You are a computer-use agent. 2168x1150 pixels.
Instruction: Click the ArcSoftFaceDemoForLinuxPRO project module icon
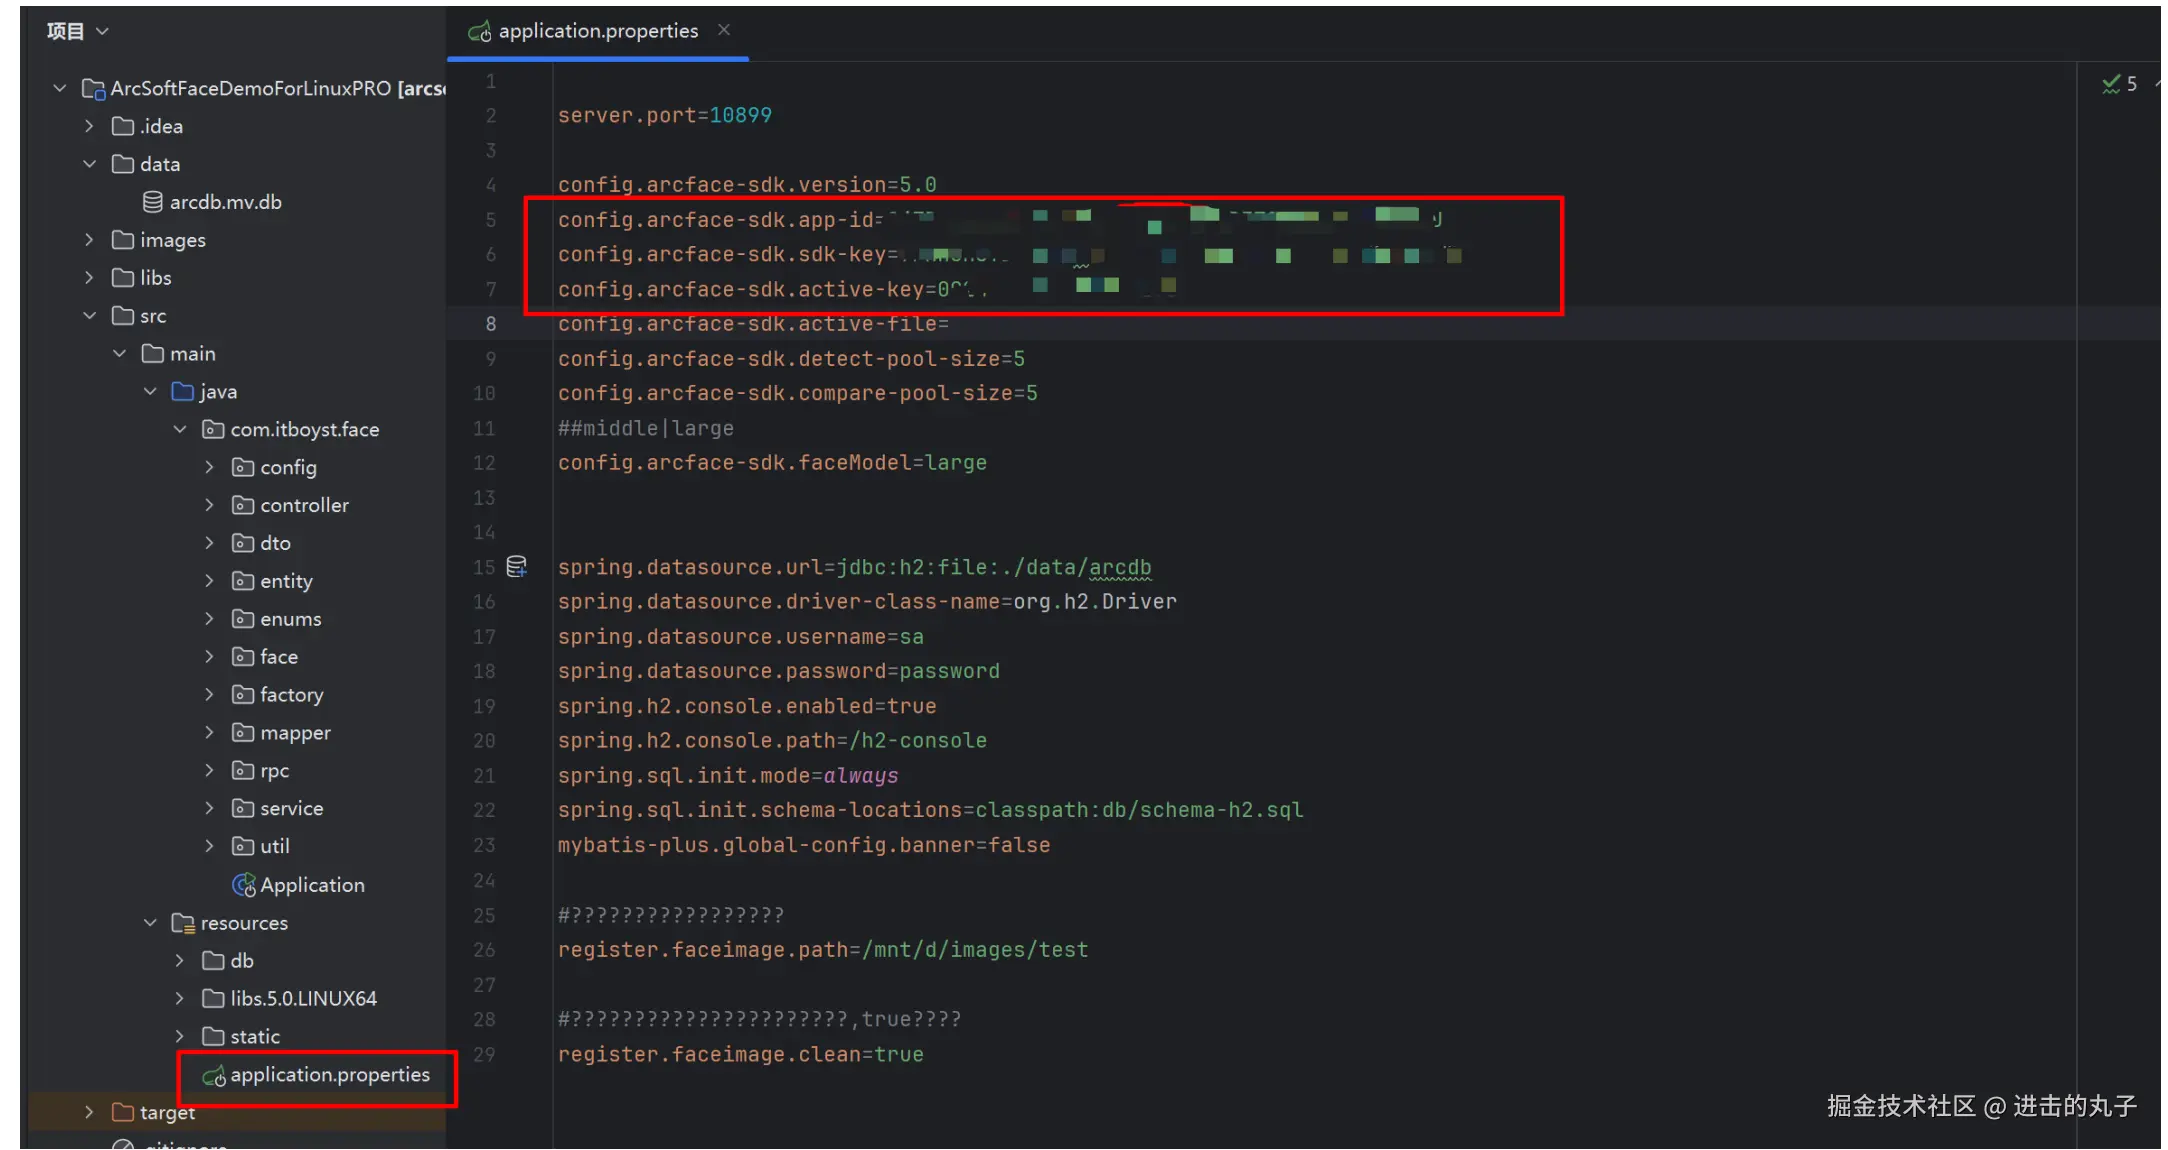click(x=93, y=89)
